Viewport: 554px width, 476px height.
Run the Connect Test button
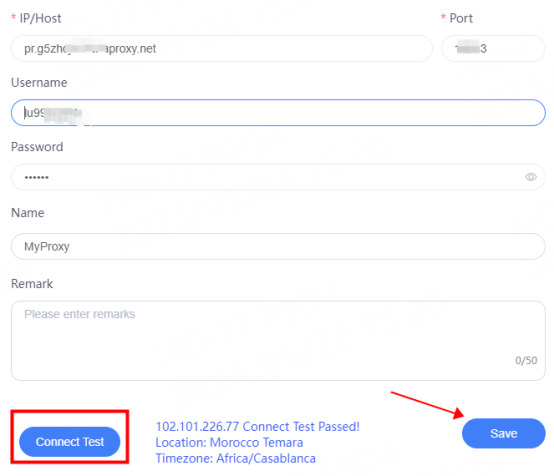(x=70, y=442)
